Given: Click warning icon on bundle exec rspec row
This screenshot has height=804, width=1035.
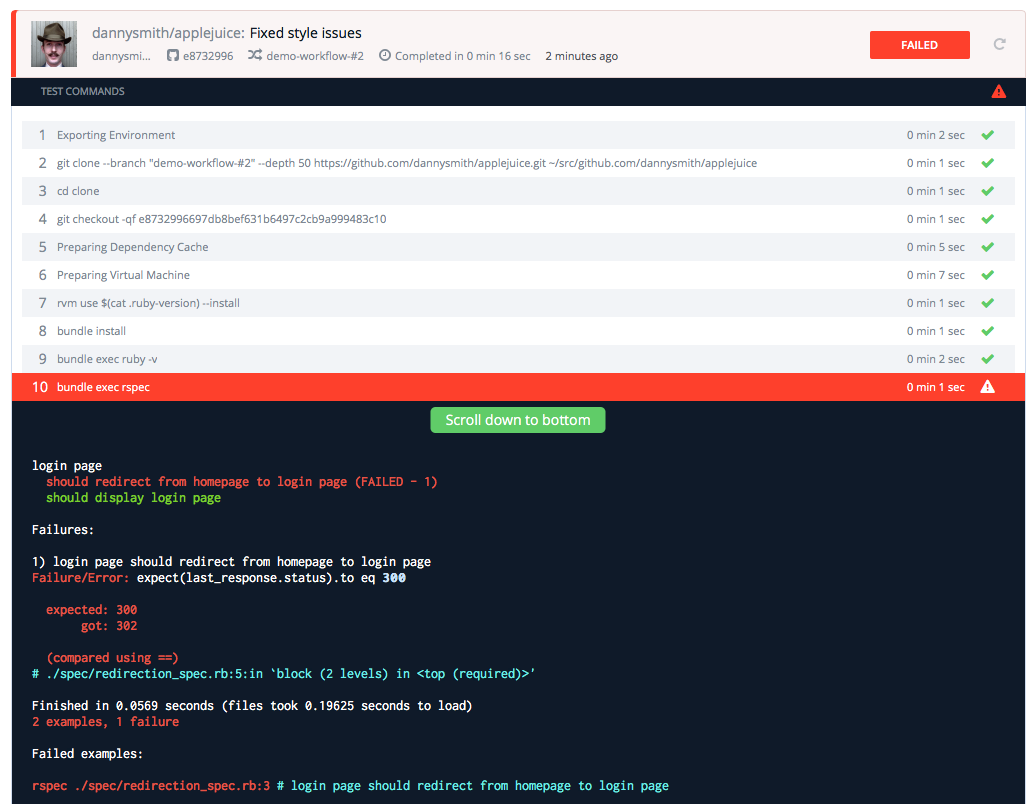Looking at the screenshot, I should coord(987,387).
